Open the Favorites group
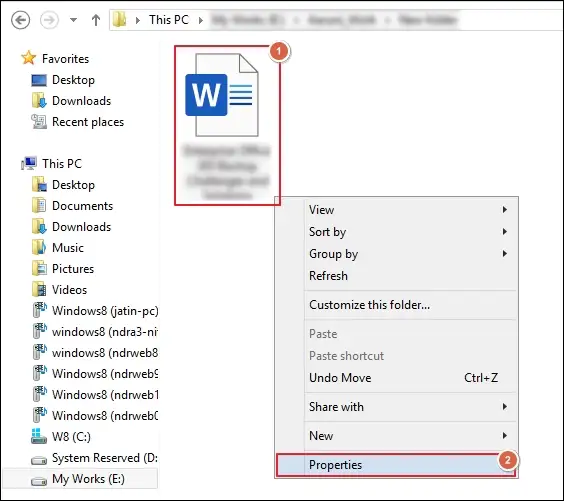The height and width of the screenshot is (501, 564). click(x=65, y=59)
